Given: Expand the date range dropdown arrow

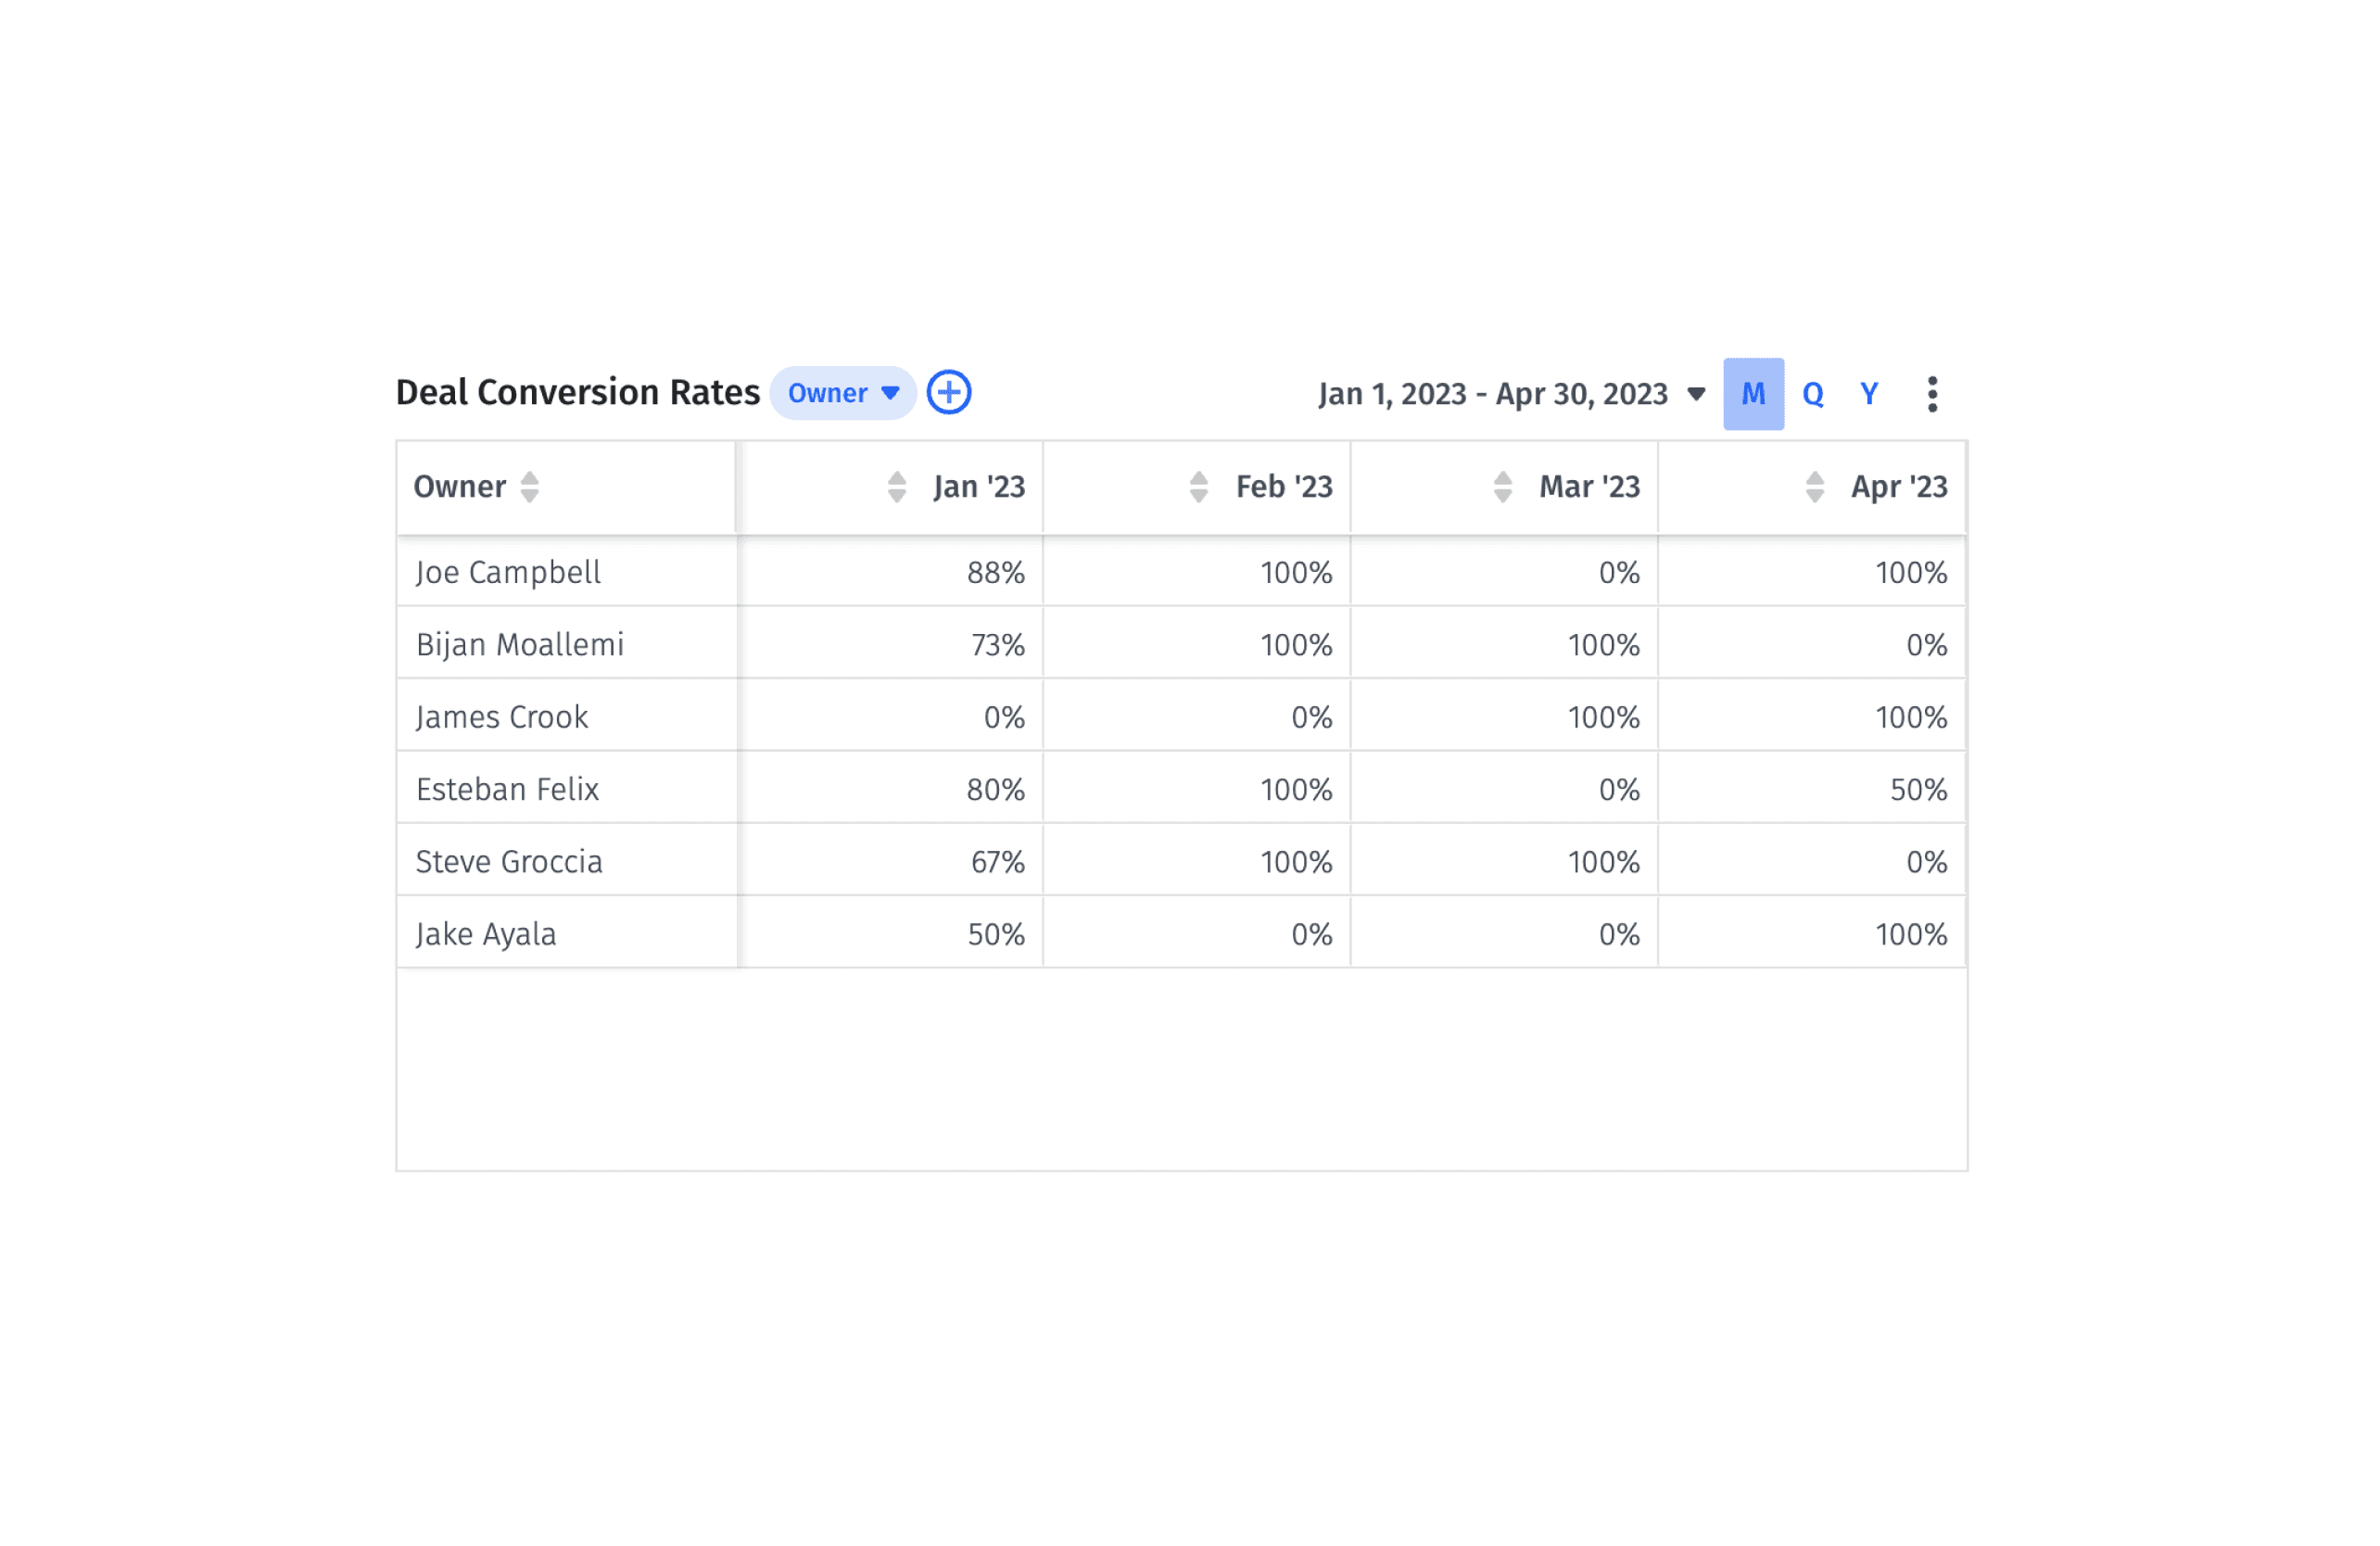Looking at the screenshot, I should tap(1696, 394).
